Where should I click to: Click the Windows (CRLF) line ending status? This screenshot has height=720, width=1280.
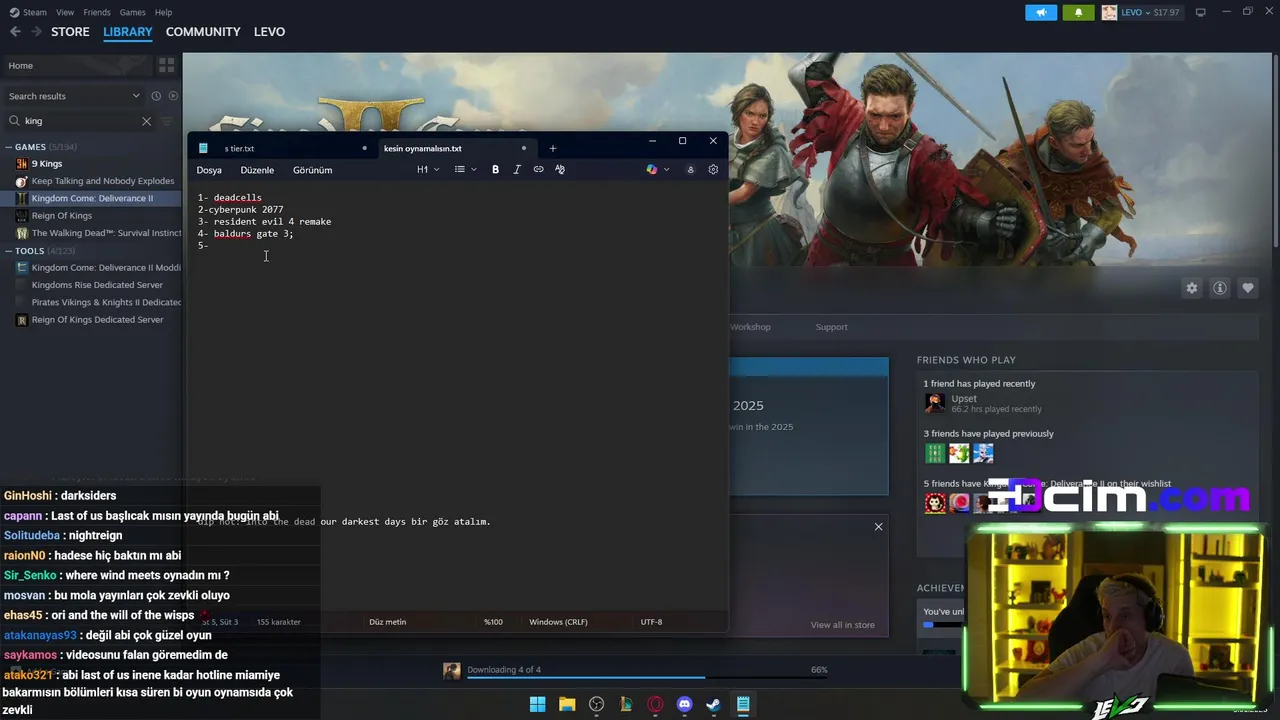558,622
